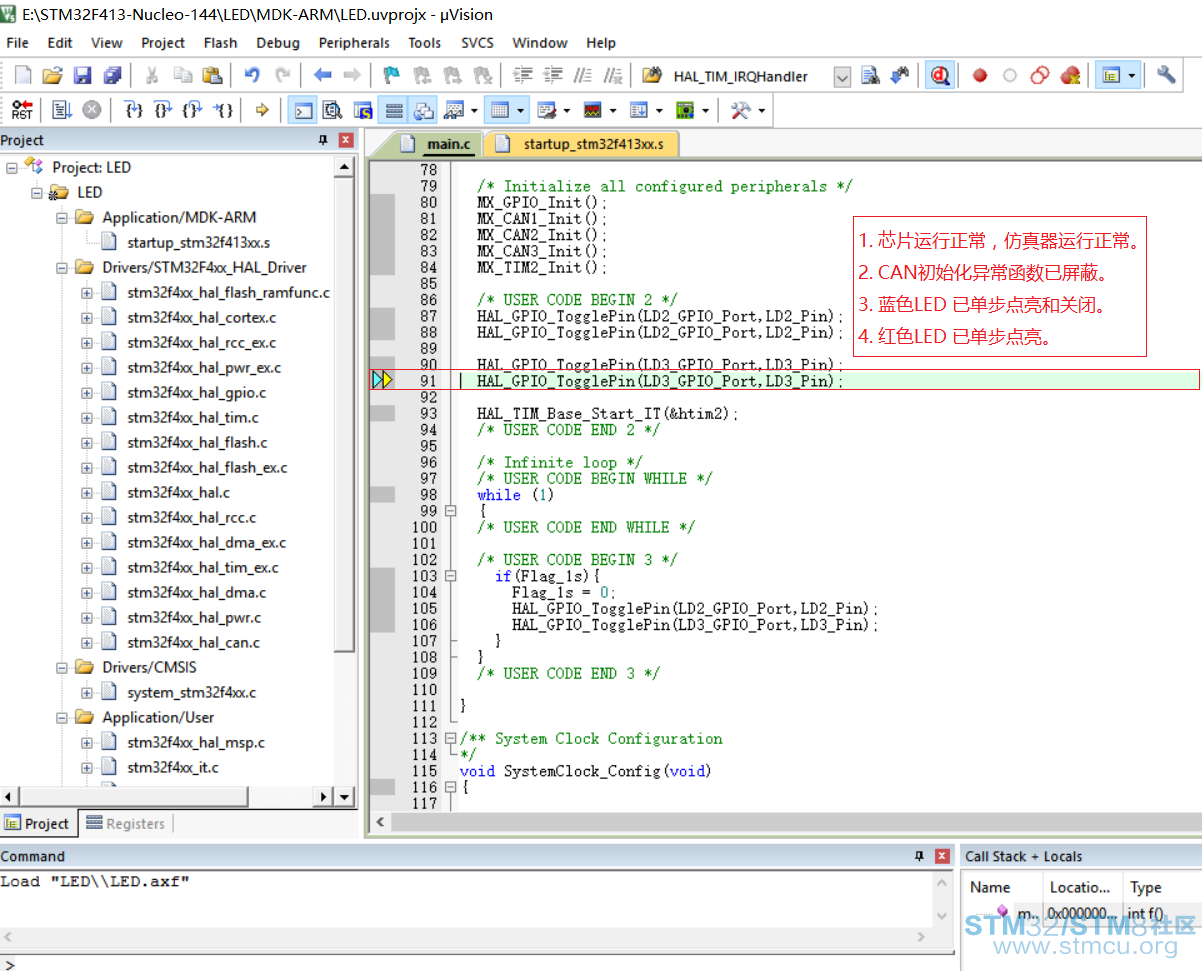Collapse the Application/MDK-ARM folder
The height and width of the screenshot is (971, 1202).
[62, 217]
